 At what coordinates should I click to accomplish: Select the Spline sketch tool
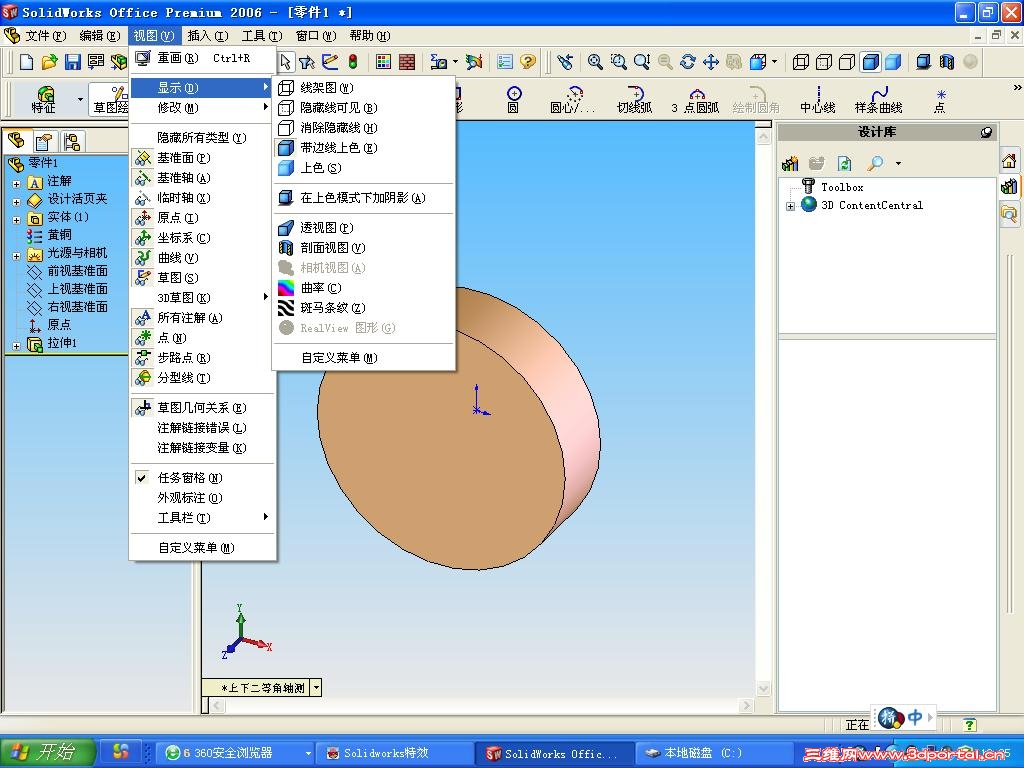[879, 99]
